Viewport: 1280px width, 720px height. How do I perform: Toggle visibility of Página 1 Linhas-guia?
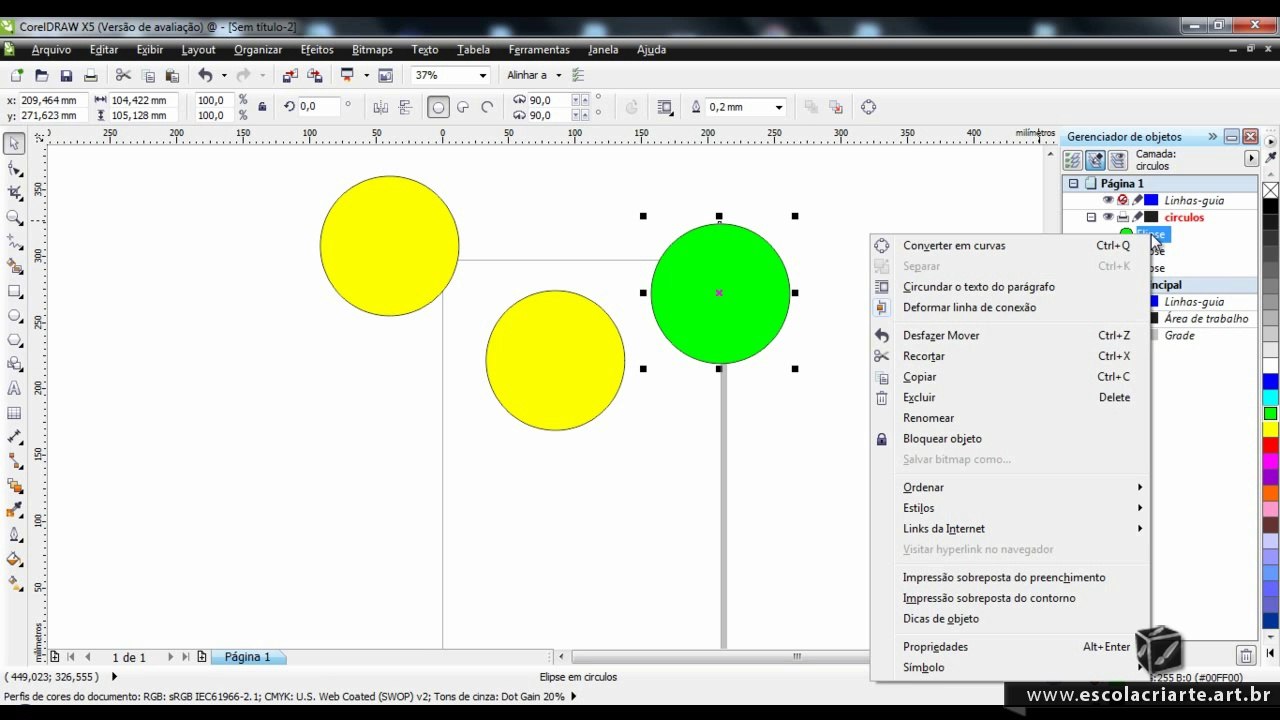click(1107, 200)
